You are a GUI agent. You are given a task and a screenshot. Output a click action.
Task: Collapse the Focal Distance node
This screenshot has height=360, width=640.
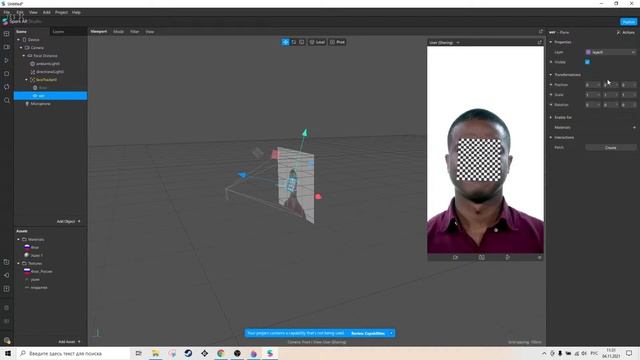click(x=24, y=56)
